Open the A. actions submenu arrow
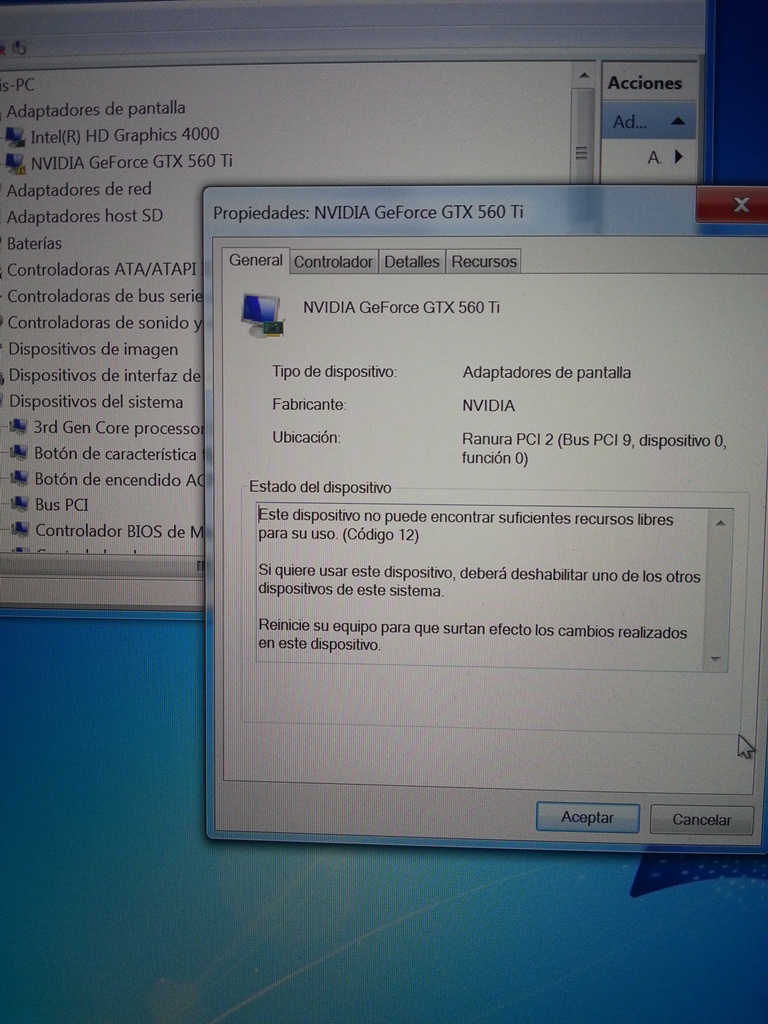The height and width of the screenshot is (1024, 768). [679, 157]
